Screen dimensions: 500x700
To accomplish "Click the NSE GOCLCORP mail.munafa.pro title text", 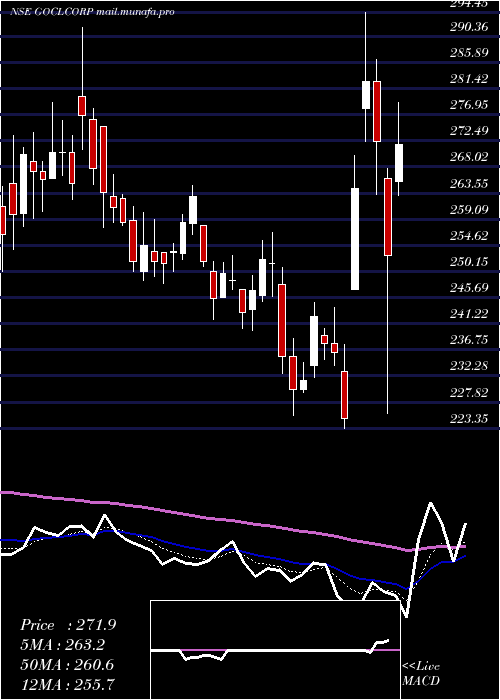I will pos(92,12).
